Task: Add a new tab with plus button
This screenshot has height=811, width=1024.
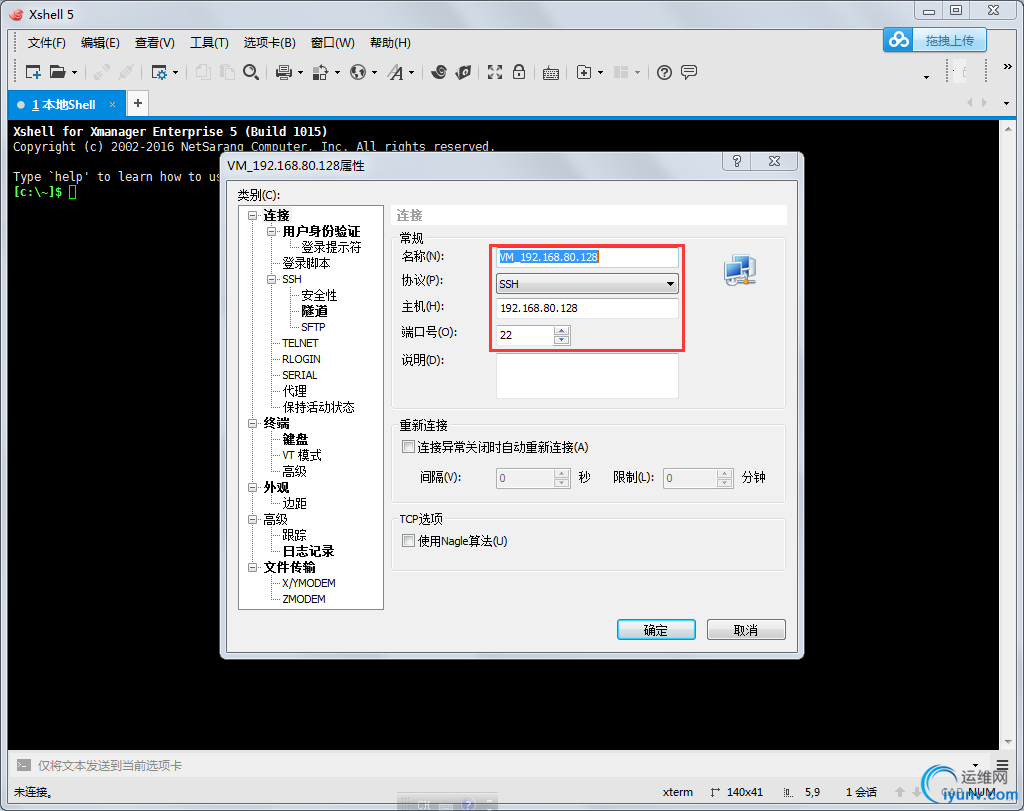Action: [x=138, y=103]
